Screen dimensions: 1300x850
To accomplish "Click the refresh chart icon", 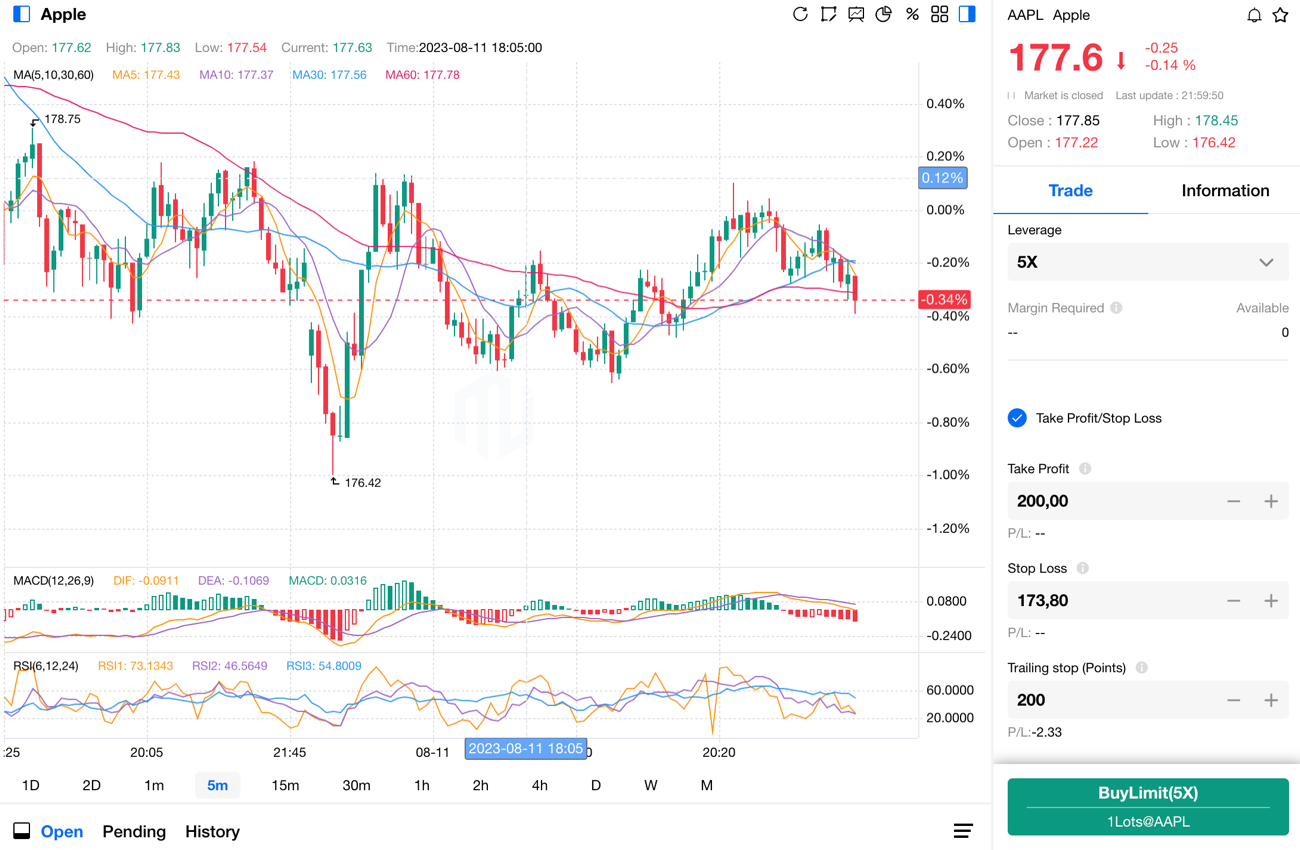I will tap(800, 15).
